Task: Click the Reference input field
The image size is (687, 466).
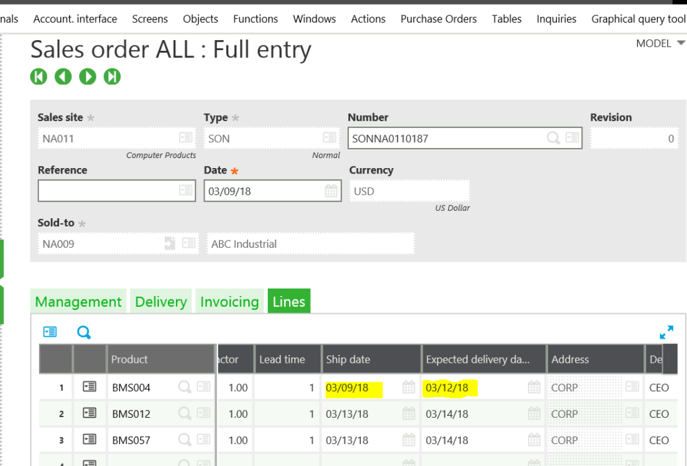Action: (x=107, y=191)
